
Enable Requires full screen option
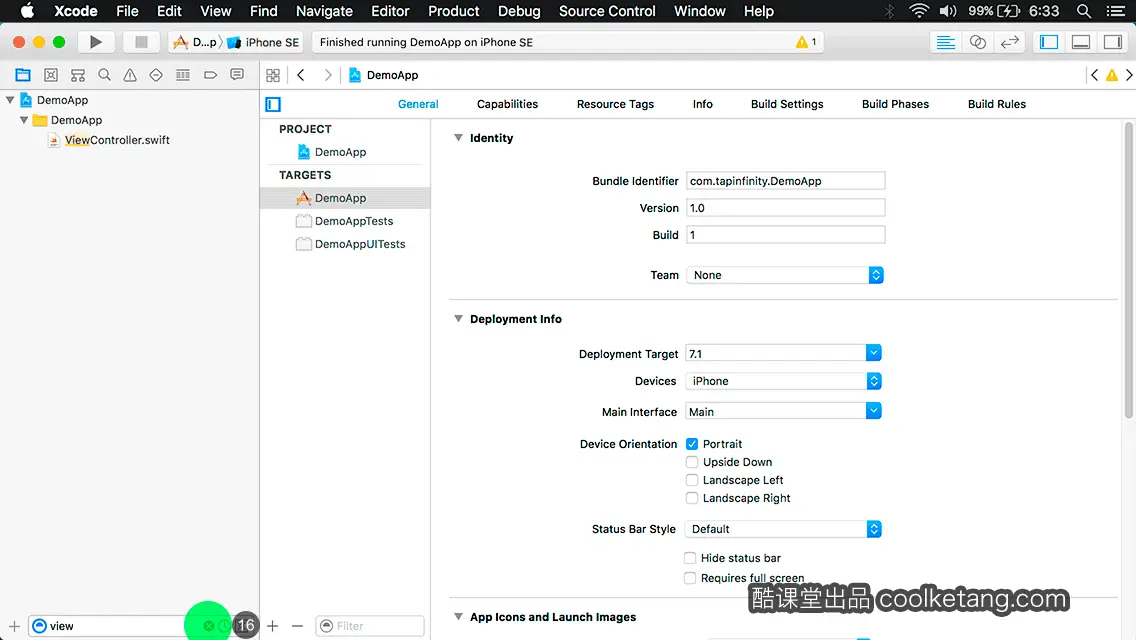[690, 578]
